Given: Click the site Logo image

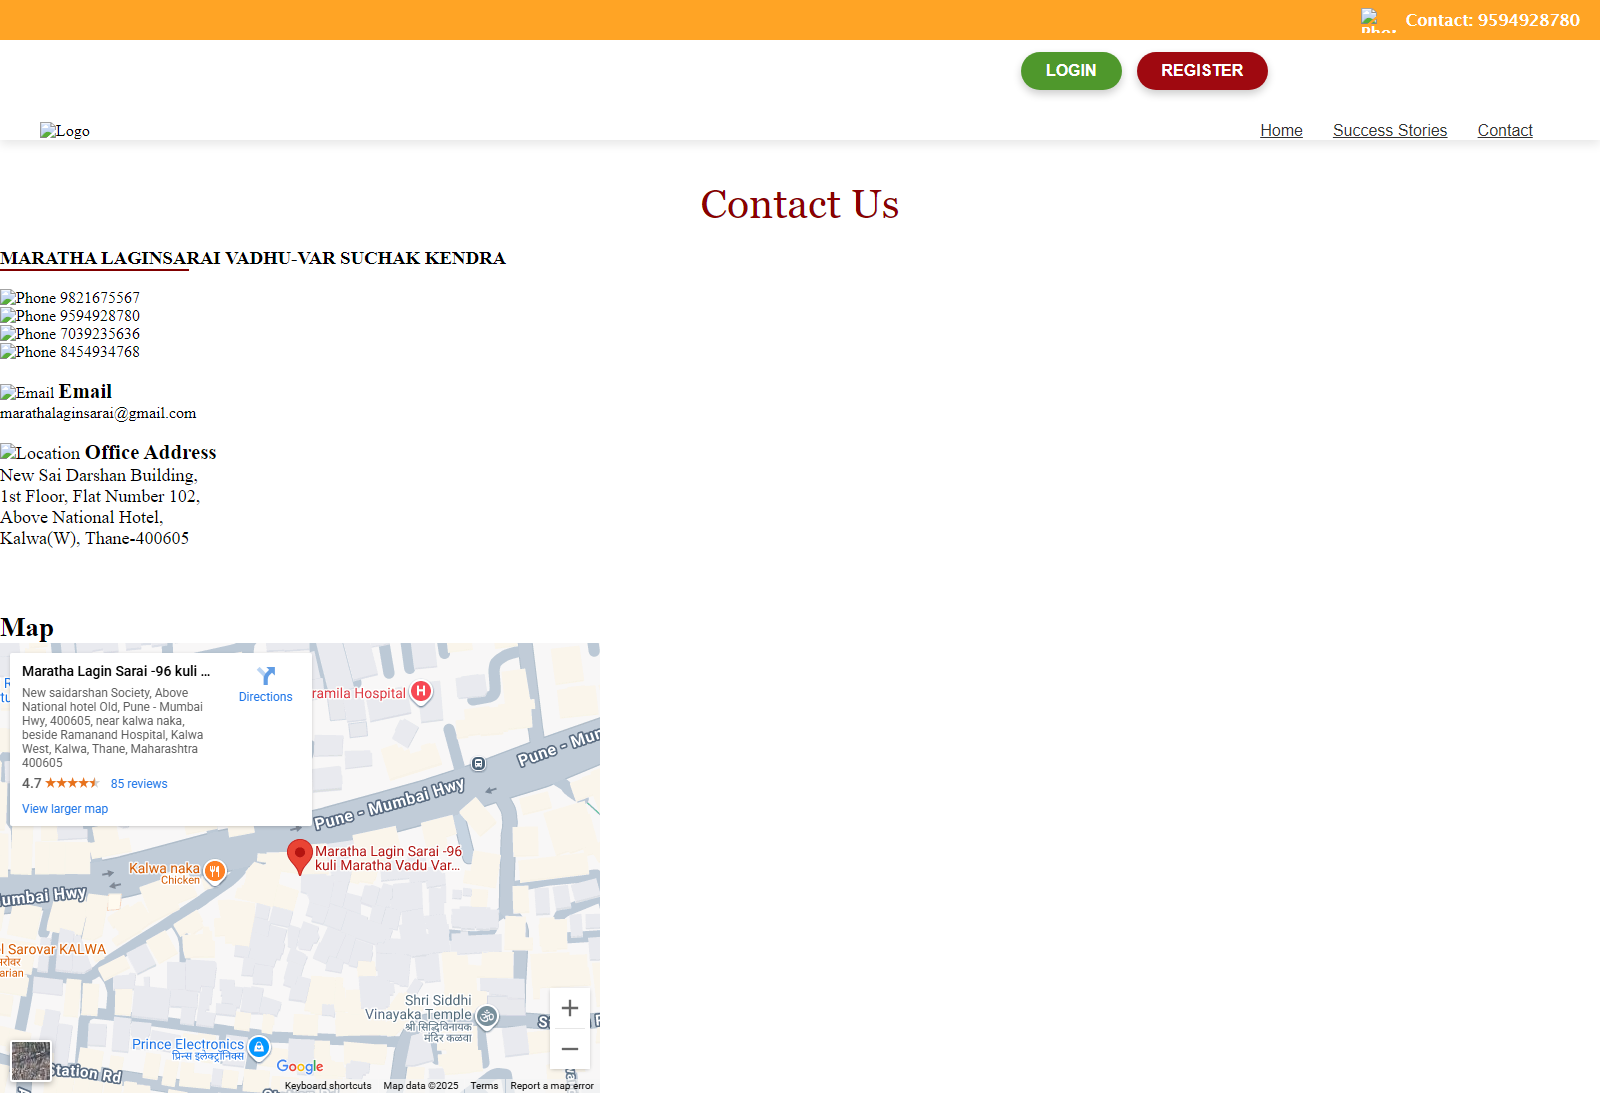Looking at the screenshot, I should (x=65, y=131).
